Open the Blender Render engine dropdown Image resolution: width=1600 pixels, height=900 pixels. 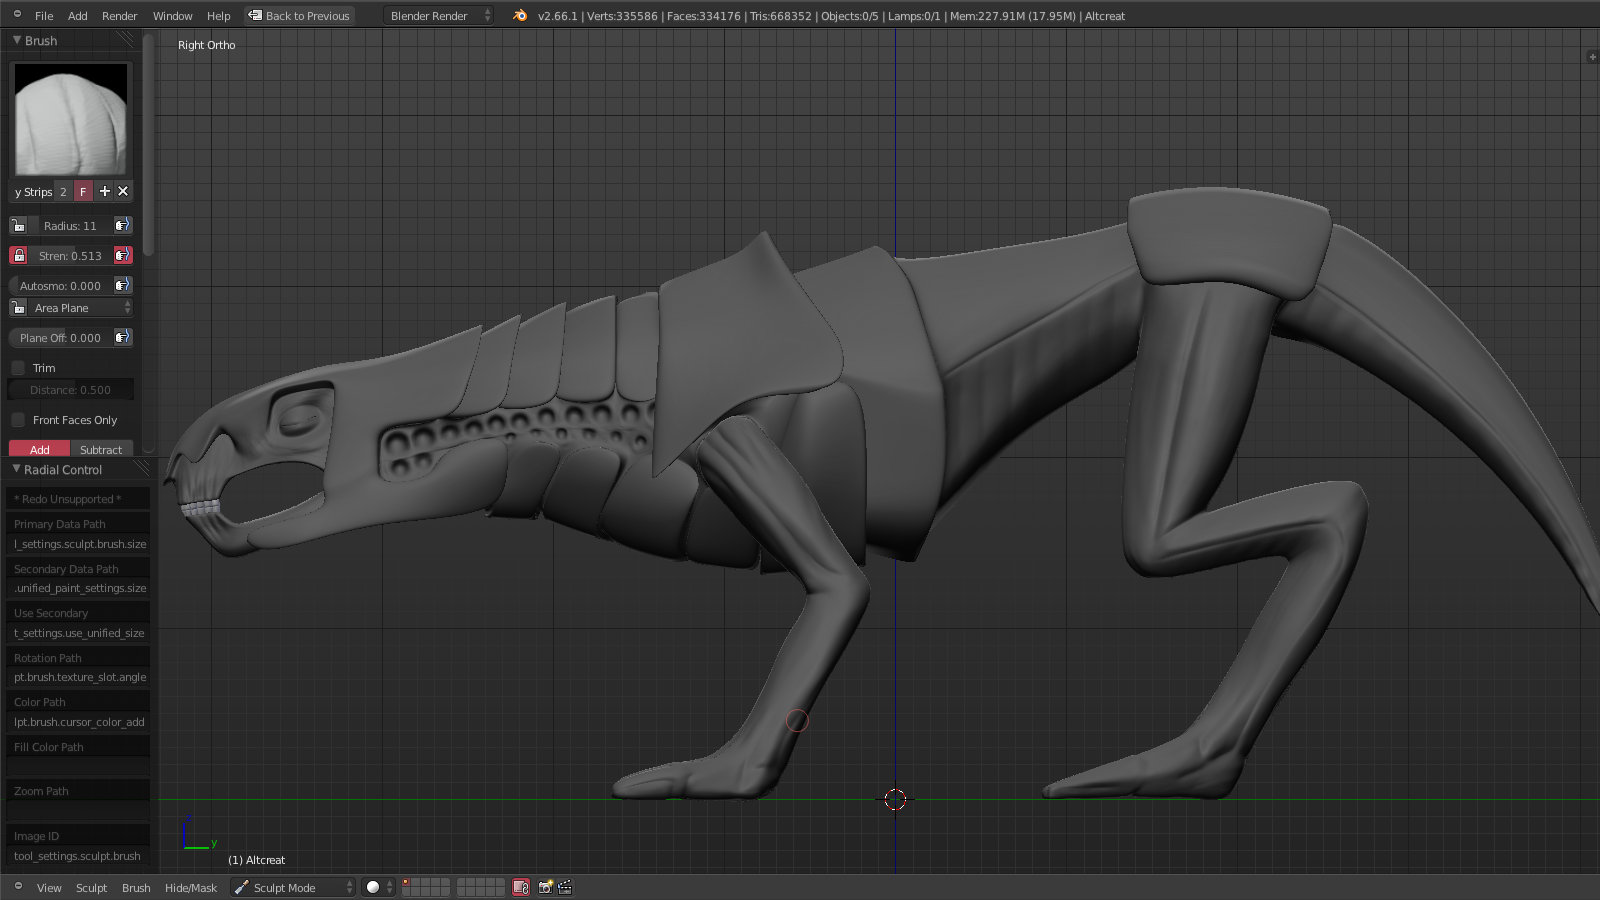point(438,16)
